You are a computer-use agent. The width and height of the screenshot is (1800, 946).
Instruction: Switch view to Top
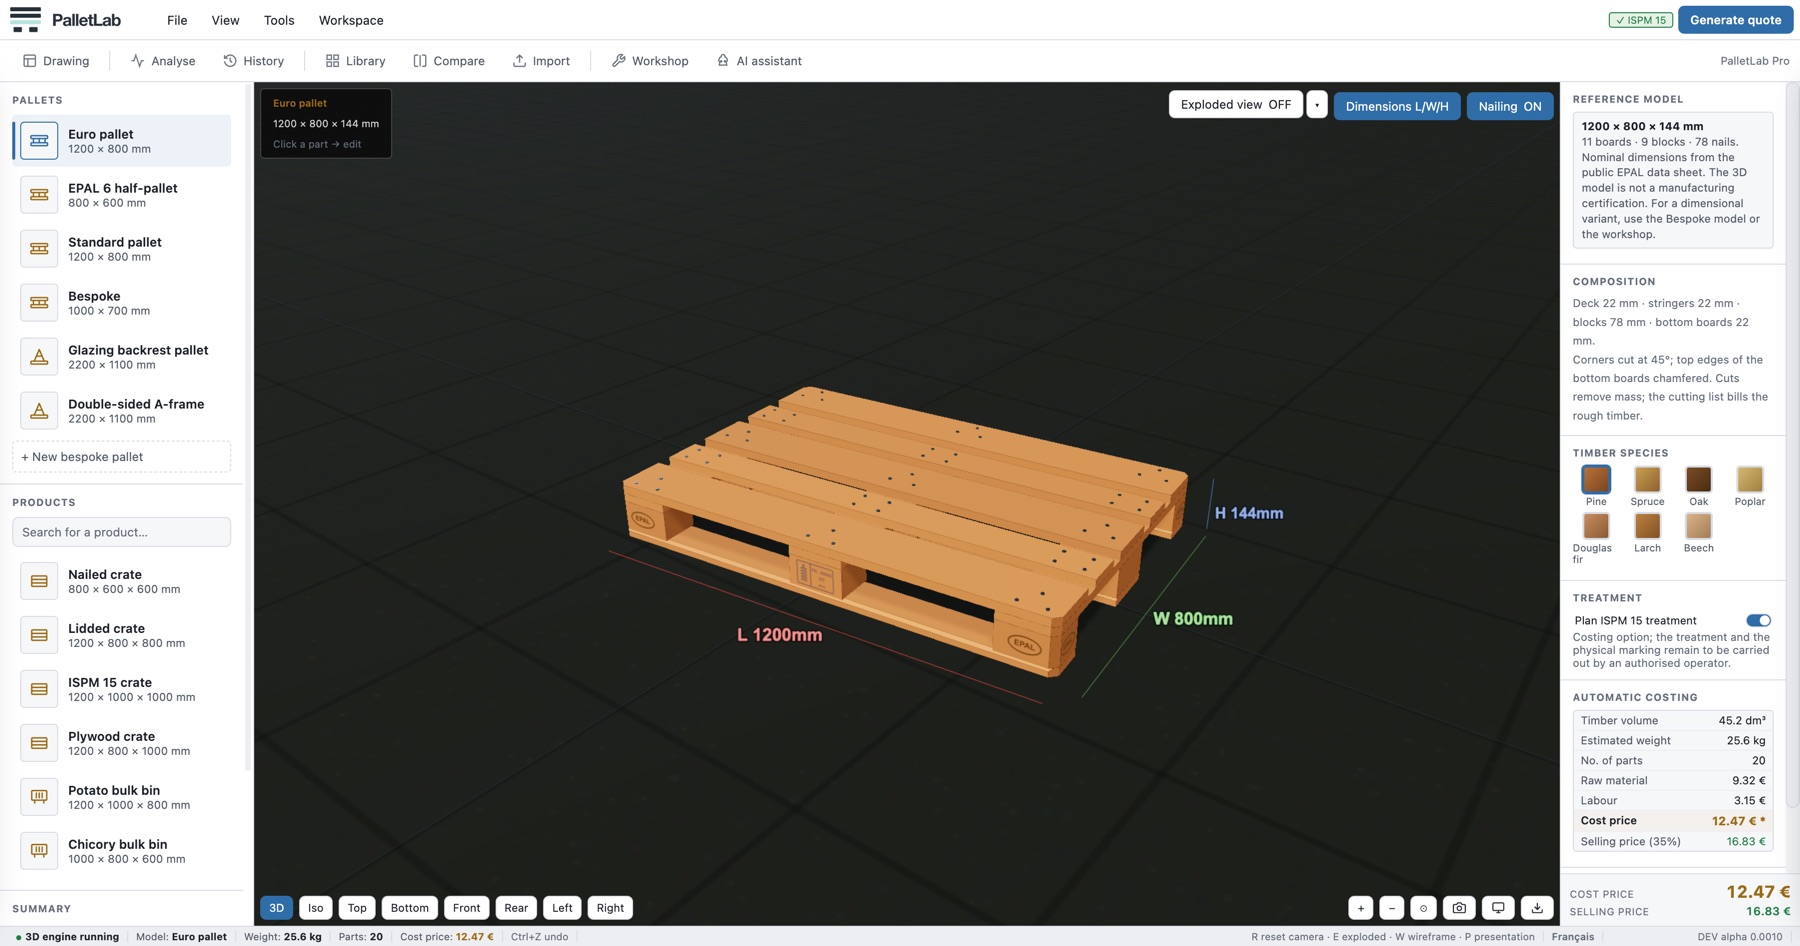coord(357,908)
